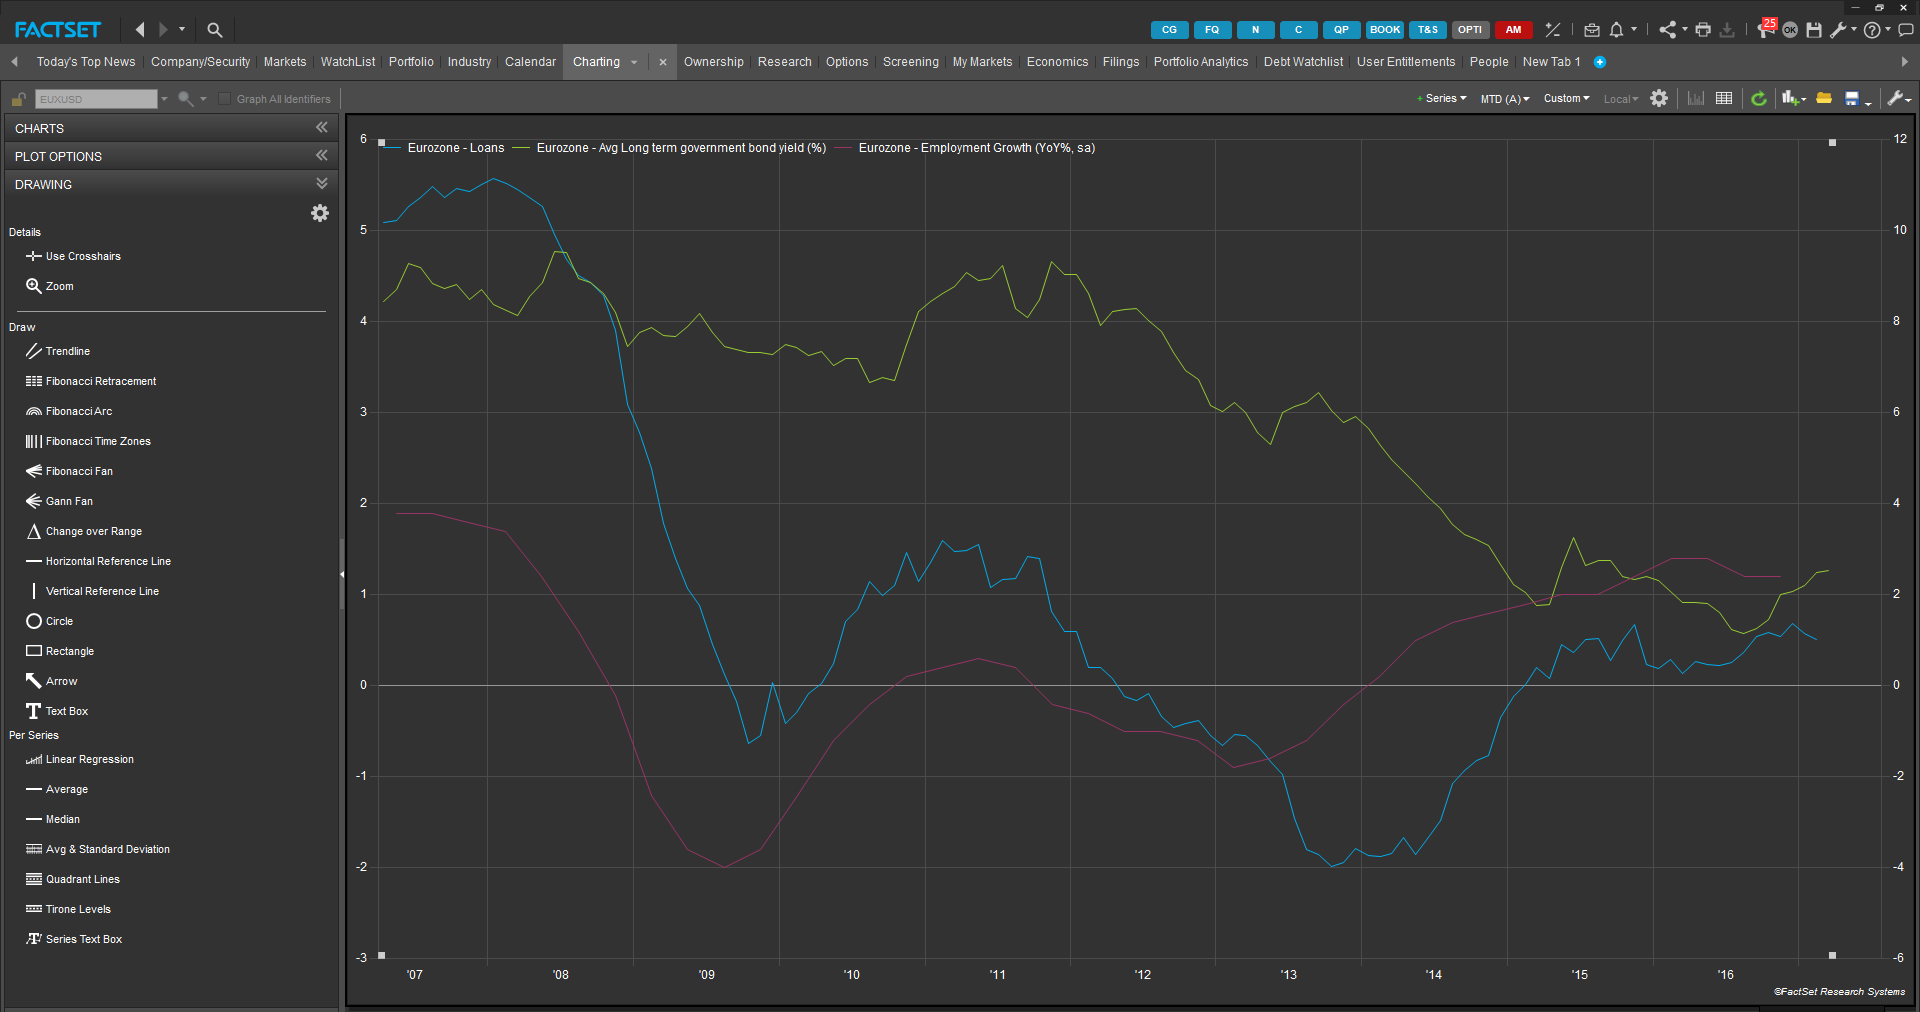Open the alerts bell icon

[1616, 30]
